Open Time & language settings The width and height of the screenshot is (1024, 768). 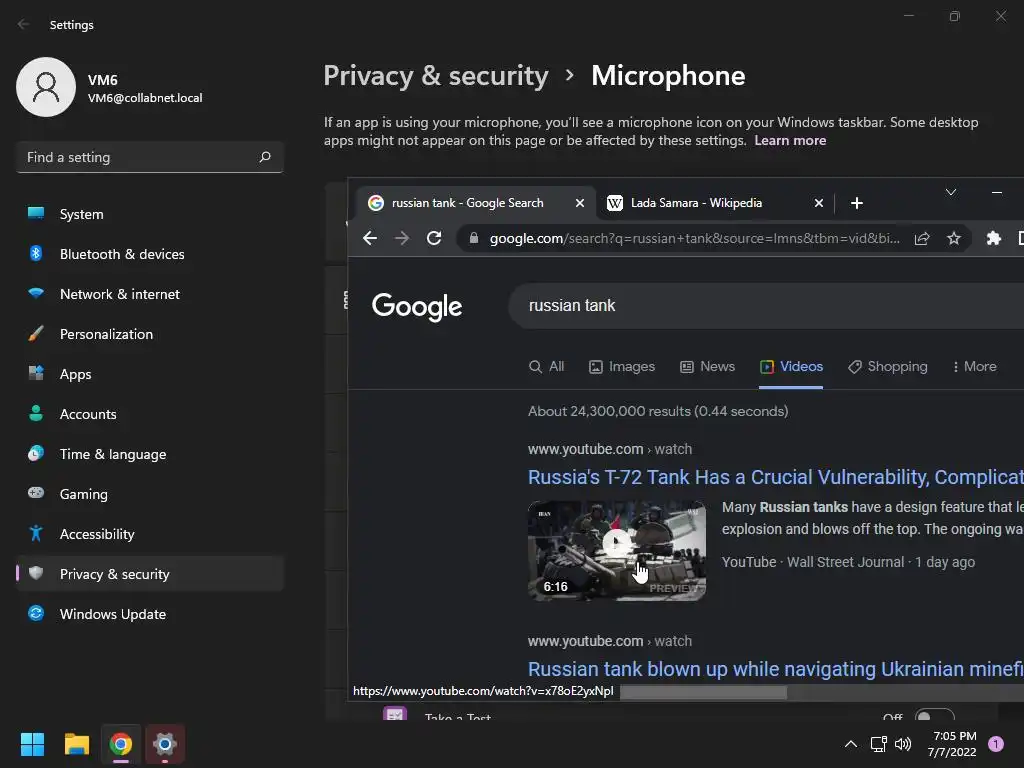pos(150,454)
